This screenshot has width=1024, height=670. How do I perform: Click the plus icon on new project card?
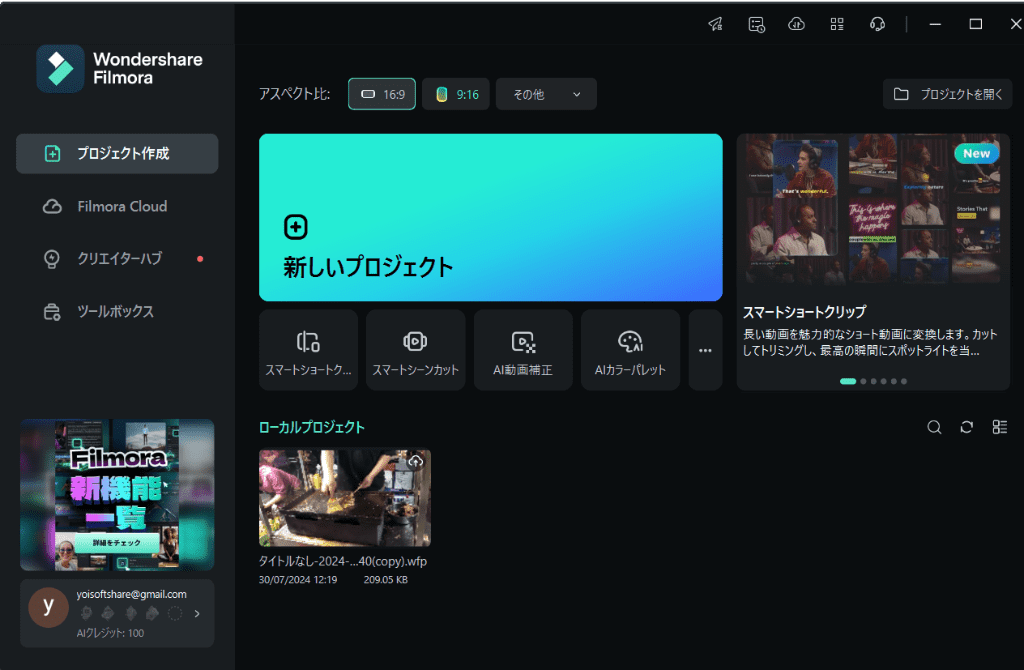[x=296, y=227]
